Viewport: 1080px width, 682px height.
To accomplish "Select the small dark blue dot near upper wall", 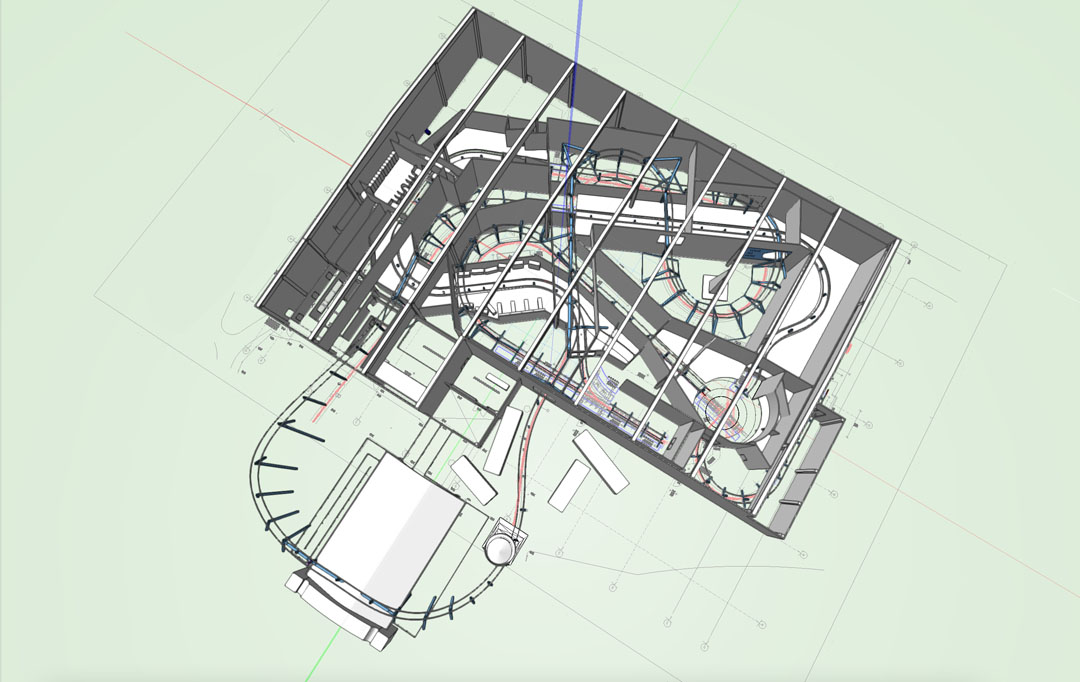I will coord(426,132).
